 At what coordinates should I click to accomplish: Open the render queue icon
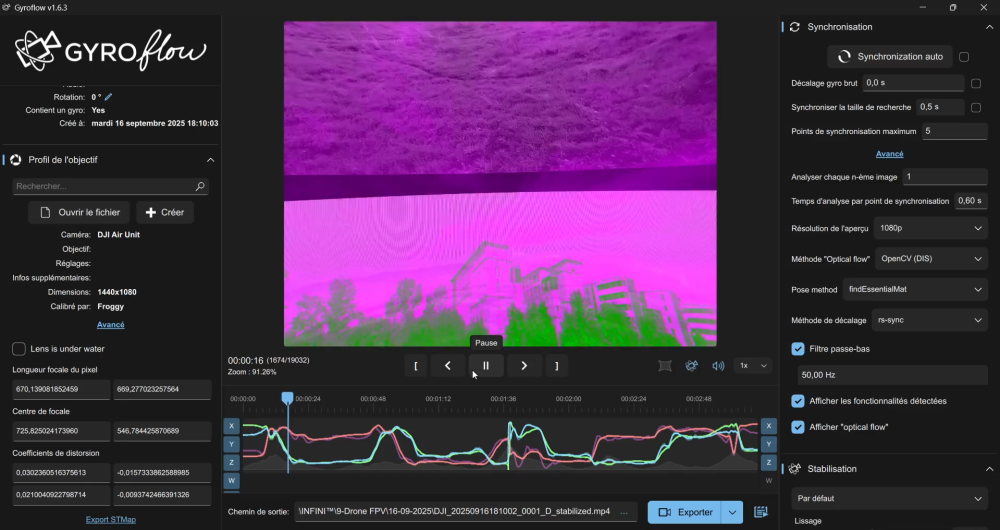761,512
